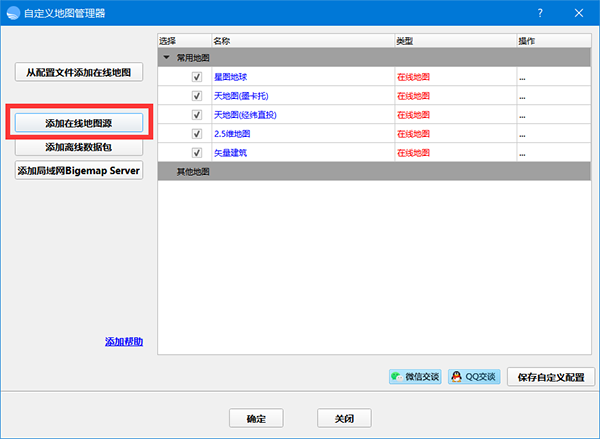
Task: Close the custom map manager window
Action: [x=579, y=13]
